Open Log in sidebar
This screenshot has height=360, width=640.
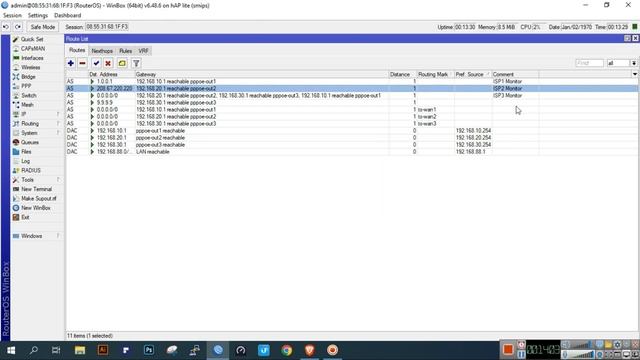(25, 161)
